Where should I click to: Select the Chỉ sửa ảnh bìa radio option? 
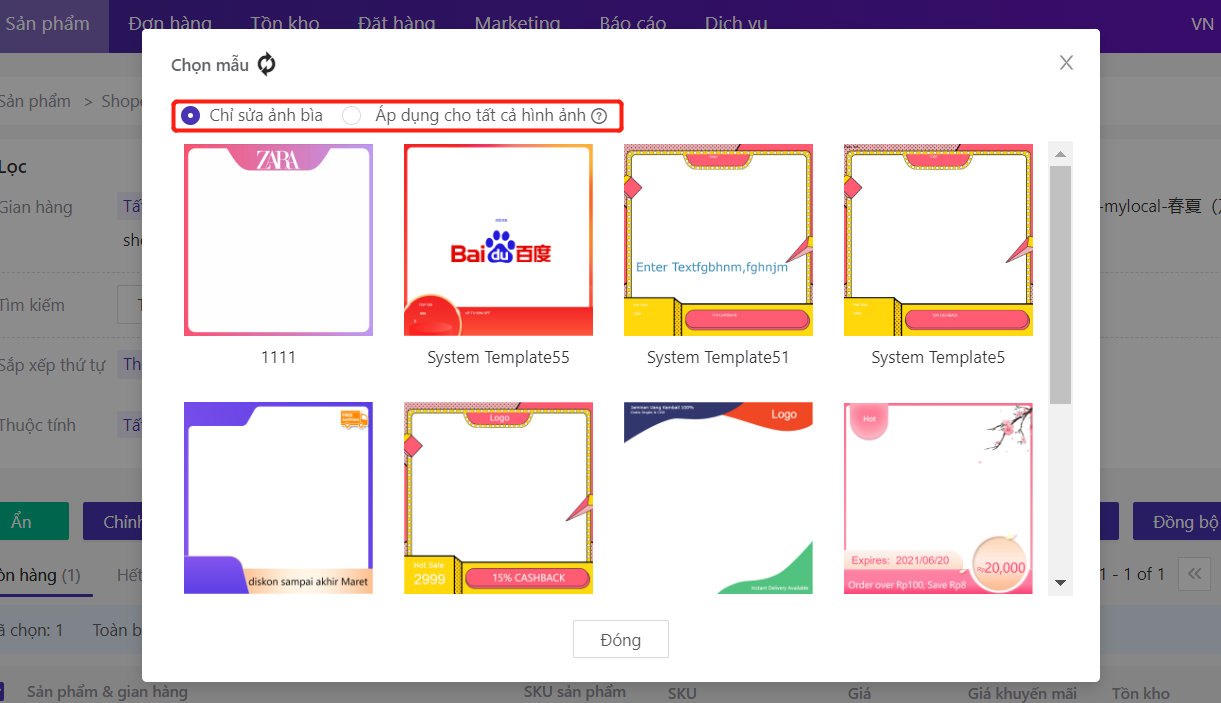(x=190, y=116)
